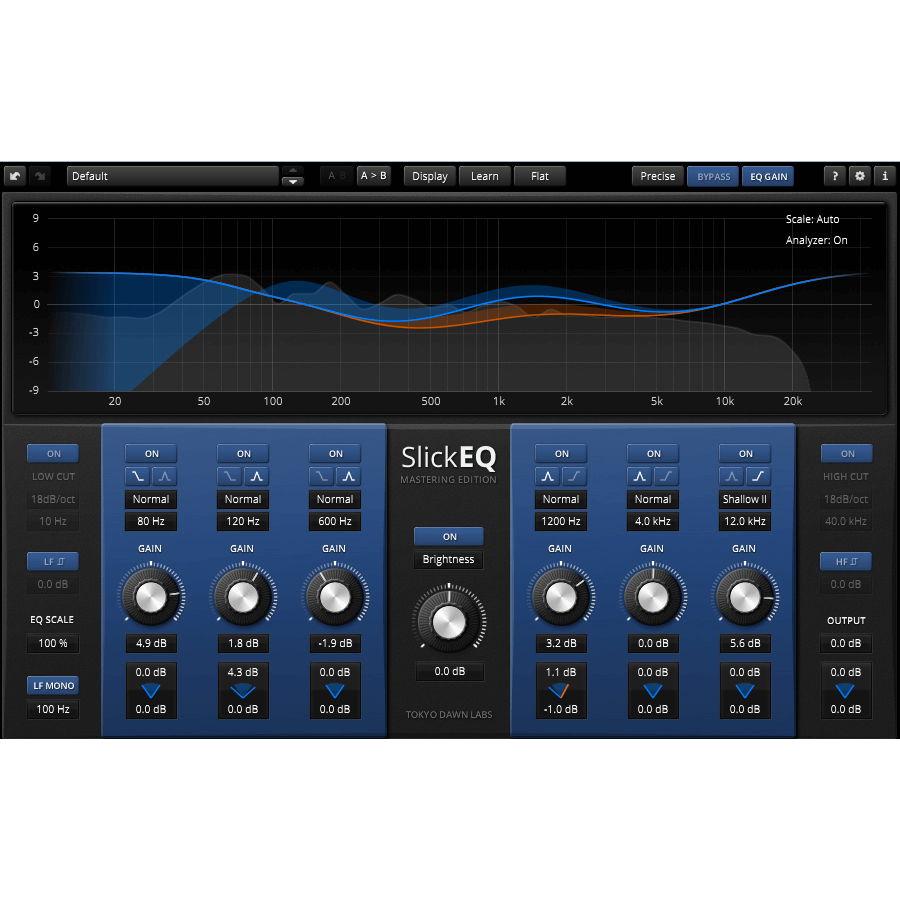Image resolution: width=900 pixels, height=900 pixels.
Task: Toggle the 600 Hz band ON switch
Action: point(335,453)
